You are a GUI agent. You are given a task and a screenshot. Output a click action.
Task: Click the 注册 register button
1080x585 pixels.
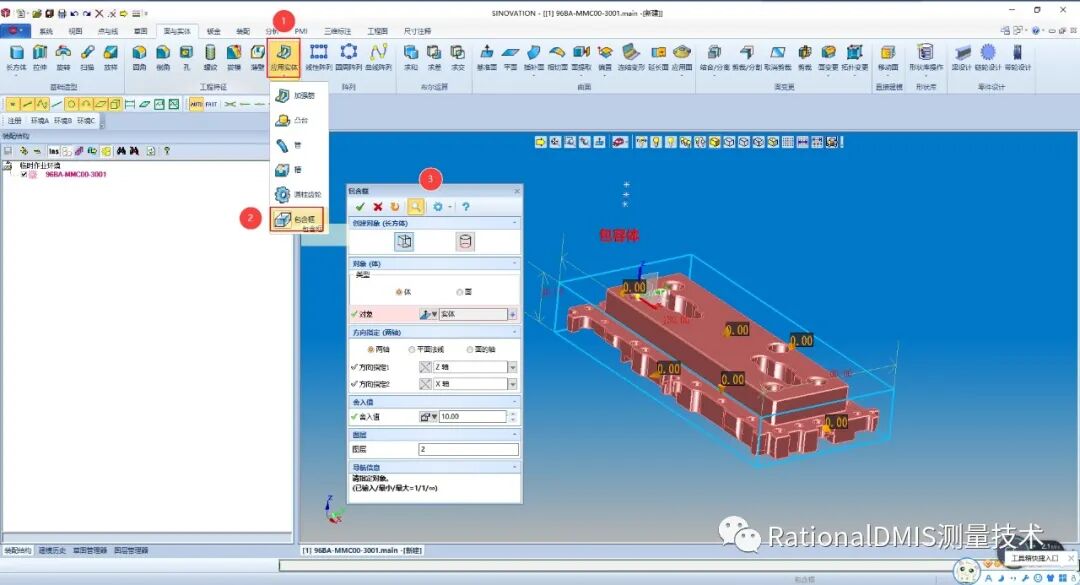(x=14, y=121)
